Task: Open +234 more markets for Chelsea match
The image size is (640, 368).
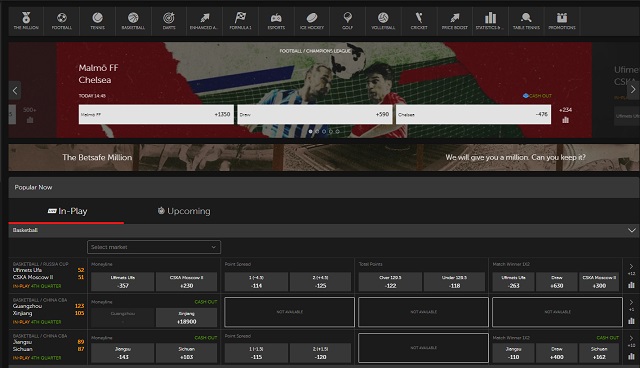Action: (565, 110)
